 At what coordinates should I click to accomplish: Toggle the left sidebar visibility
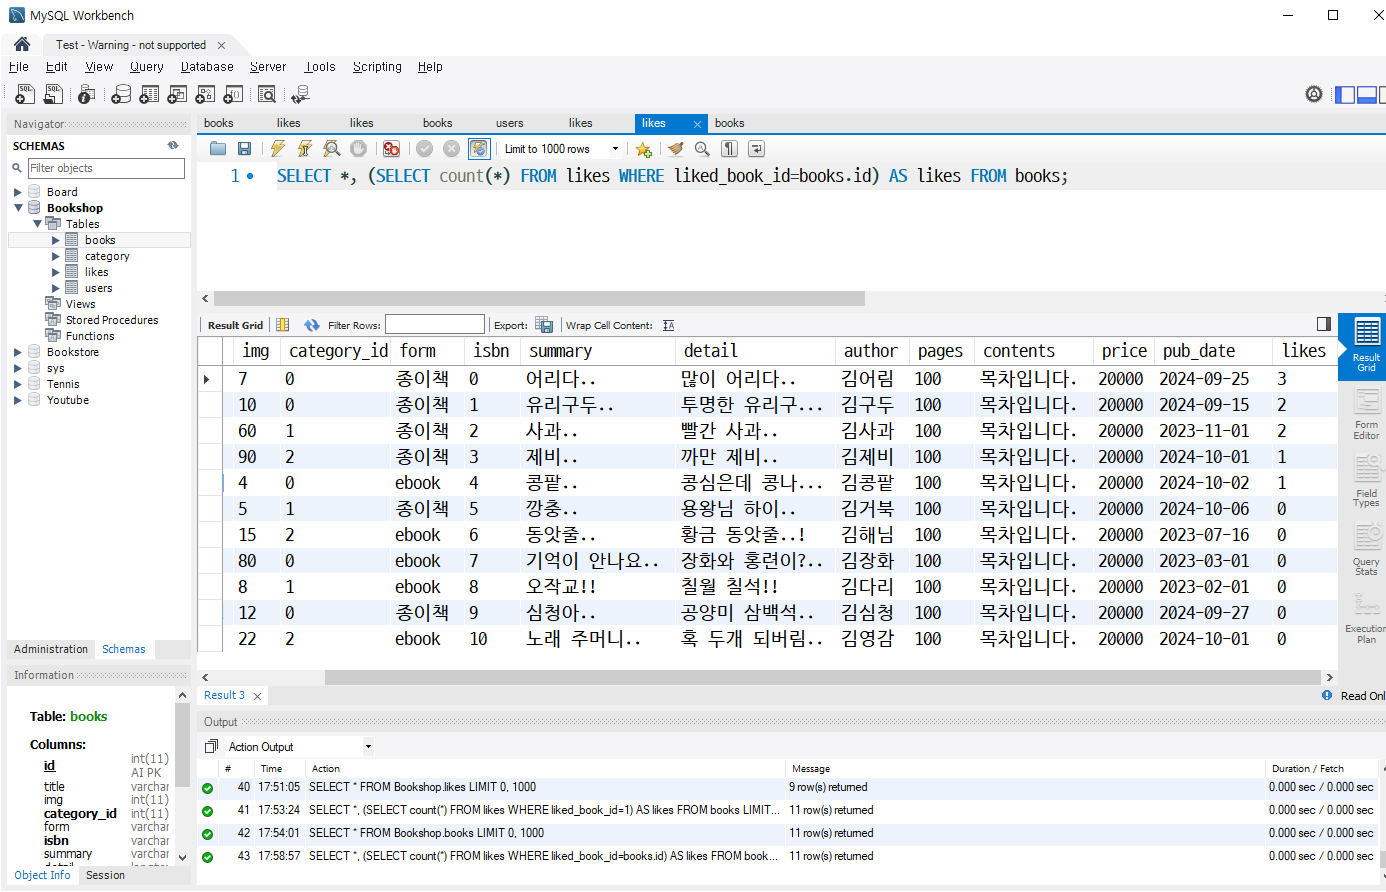(1345, 94)
